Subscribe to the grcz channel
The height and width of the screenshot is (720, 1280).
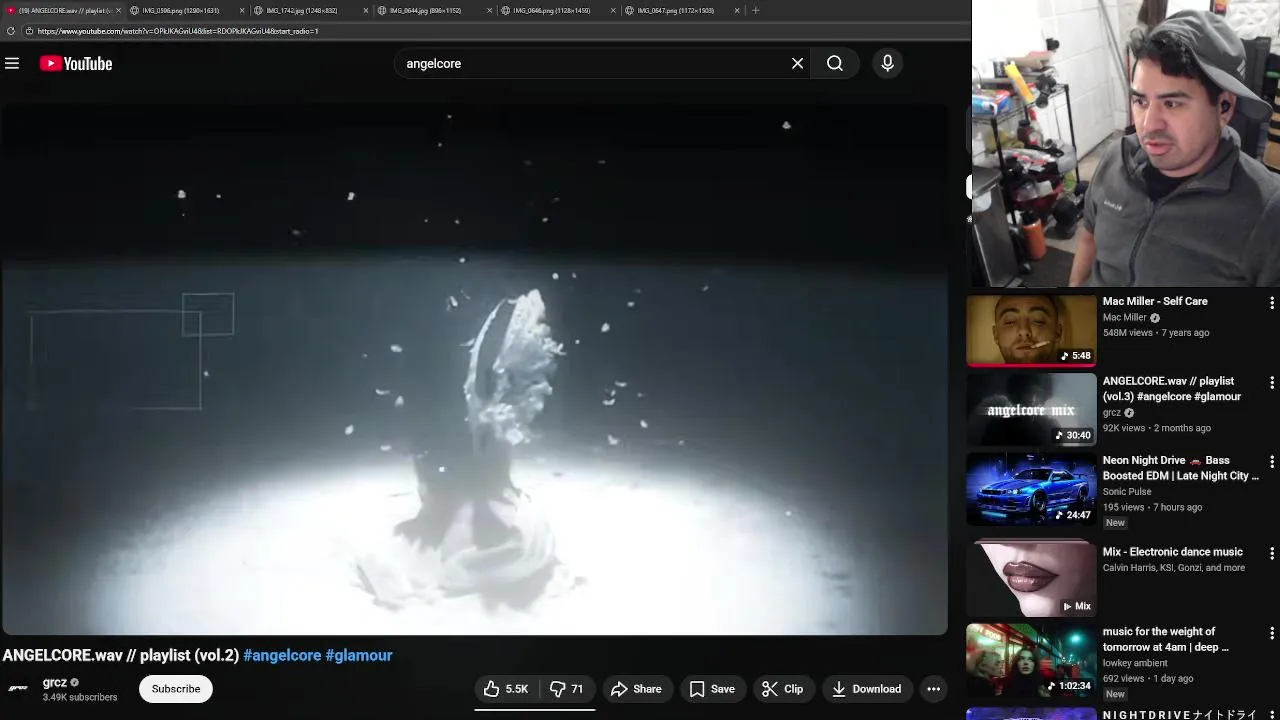pyautogui.click(x=176, y=689)
